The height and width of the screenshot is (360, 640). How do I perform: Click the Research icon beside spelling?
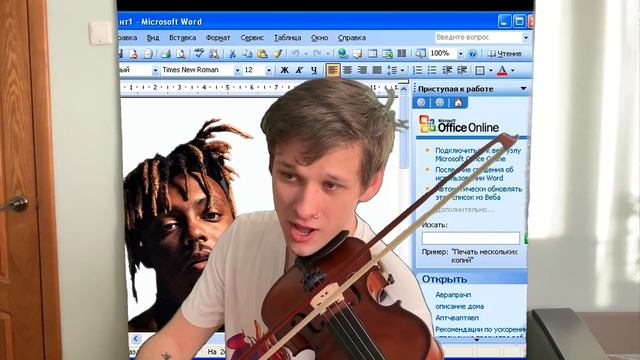[213, 53]
